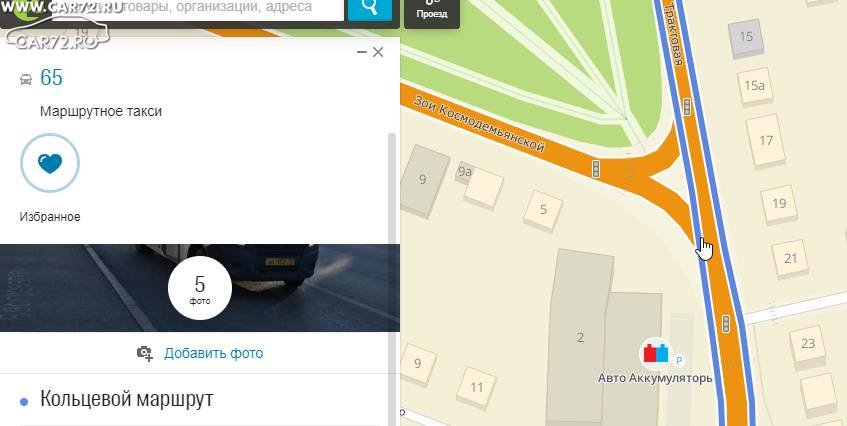Screen dimensions: 847x426
Task: Open the Авто Аккумуляторь battery shop icon
Action: 655,354
